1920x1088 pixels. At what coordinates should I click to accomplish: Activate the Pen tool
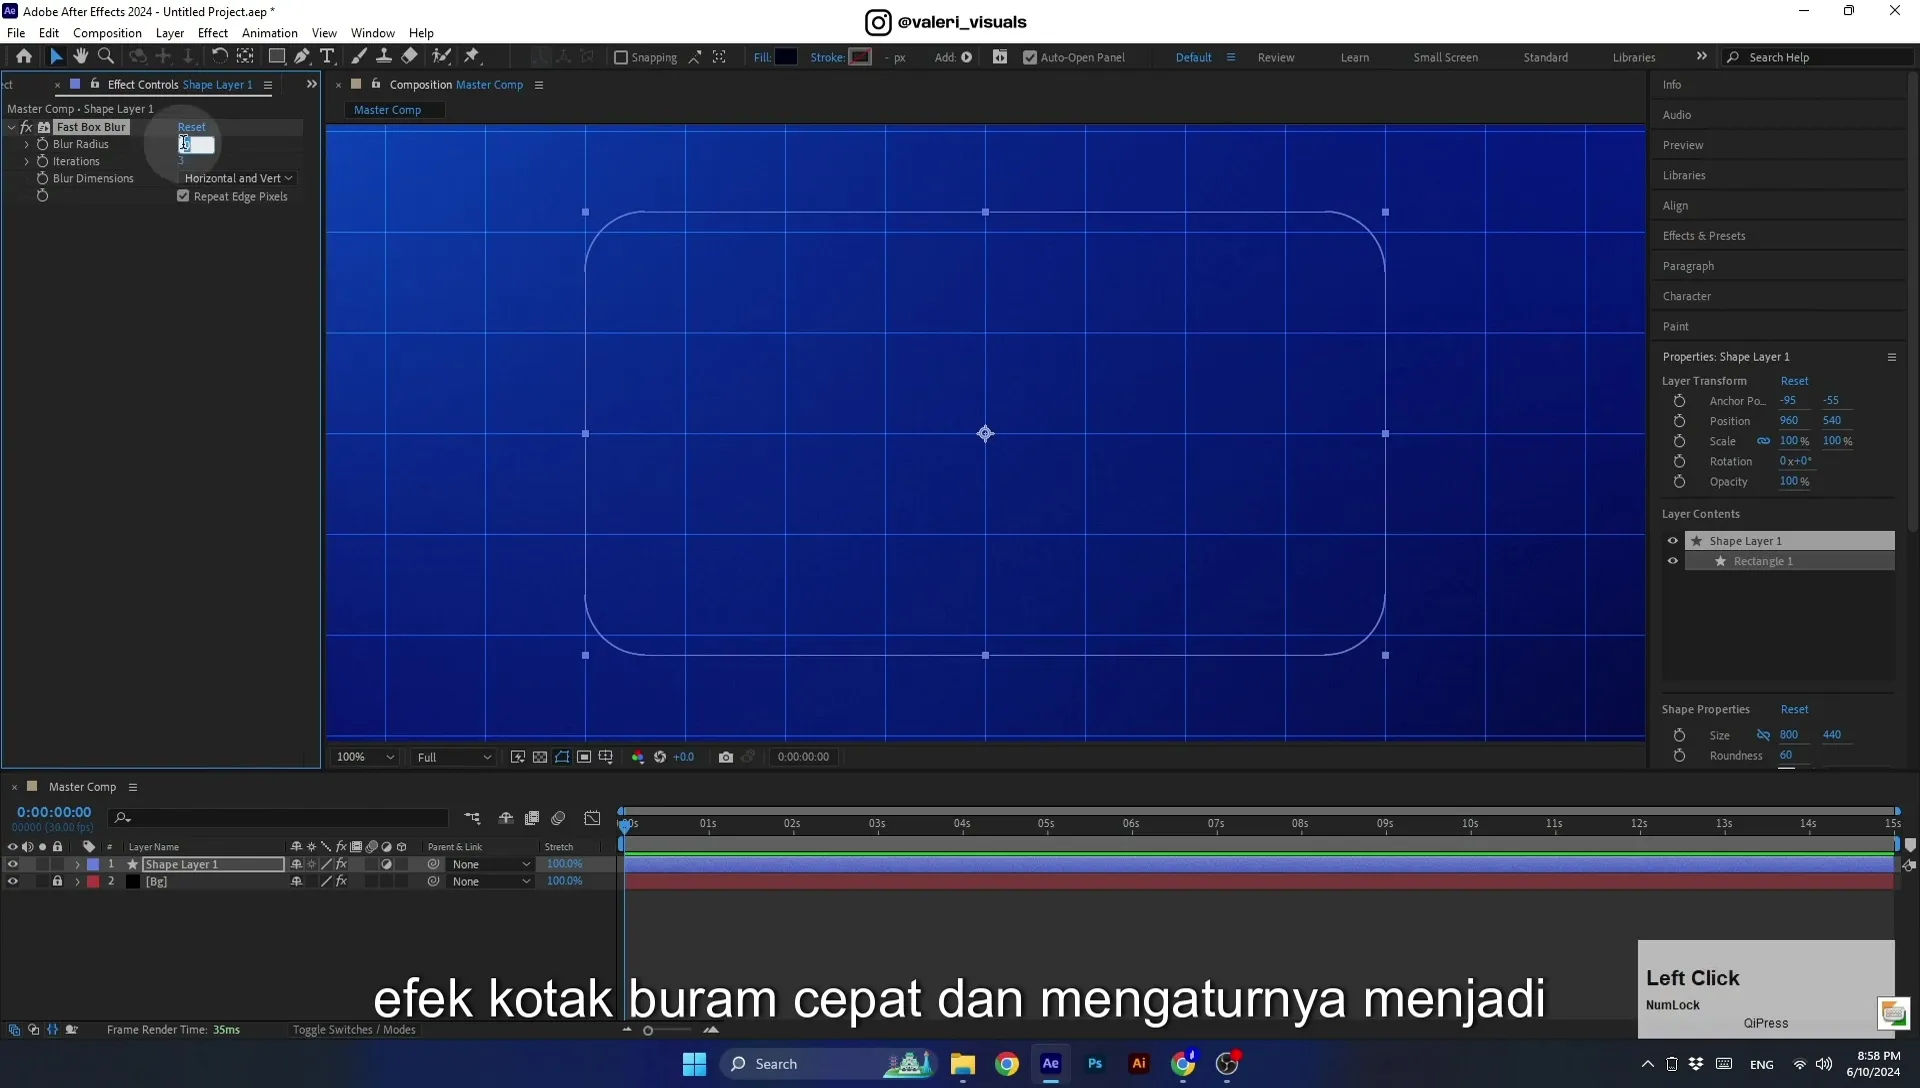click(302, 57)
